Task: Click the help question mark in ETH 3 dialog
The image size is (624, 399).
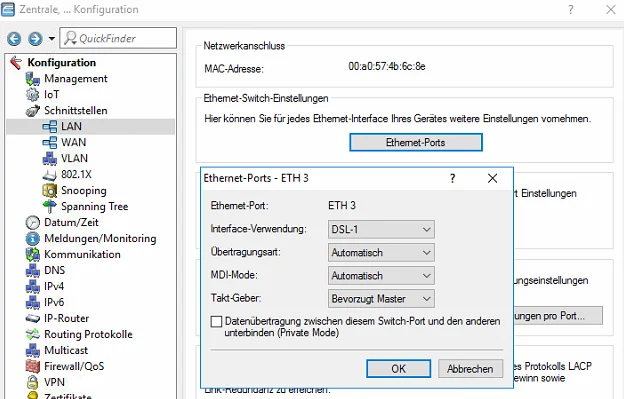Action: [452, 178]
